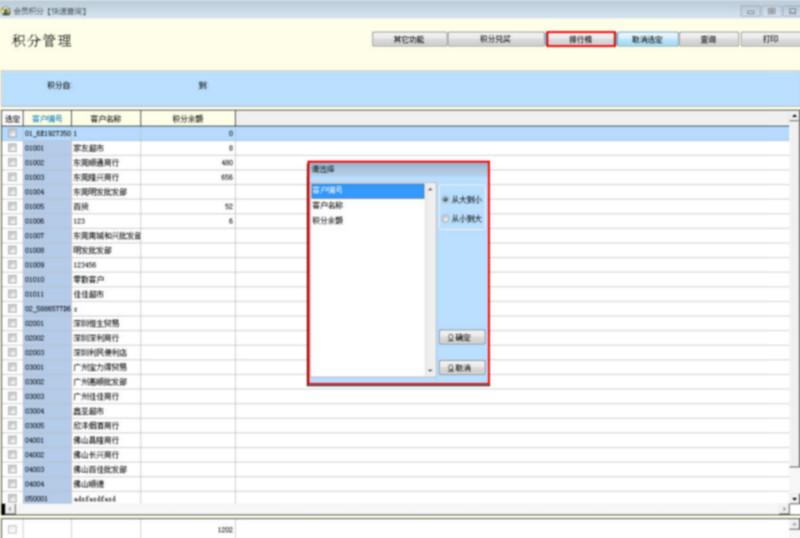
Task: Tick the checkbox for customer 01001
Action: coord(12,147)
